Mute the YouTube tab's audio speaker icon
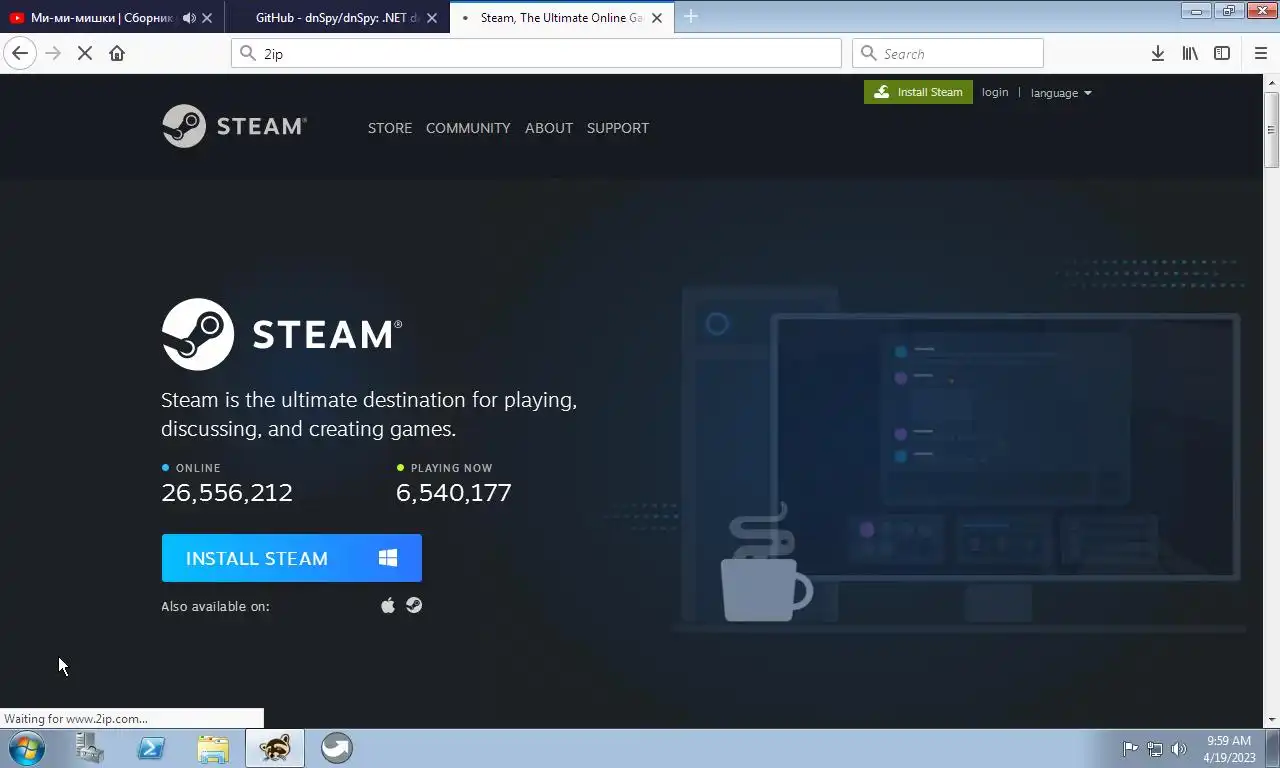The width and height of the screenshot is (1280, 768). pos(189,17)
